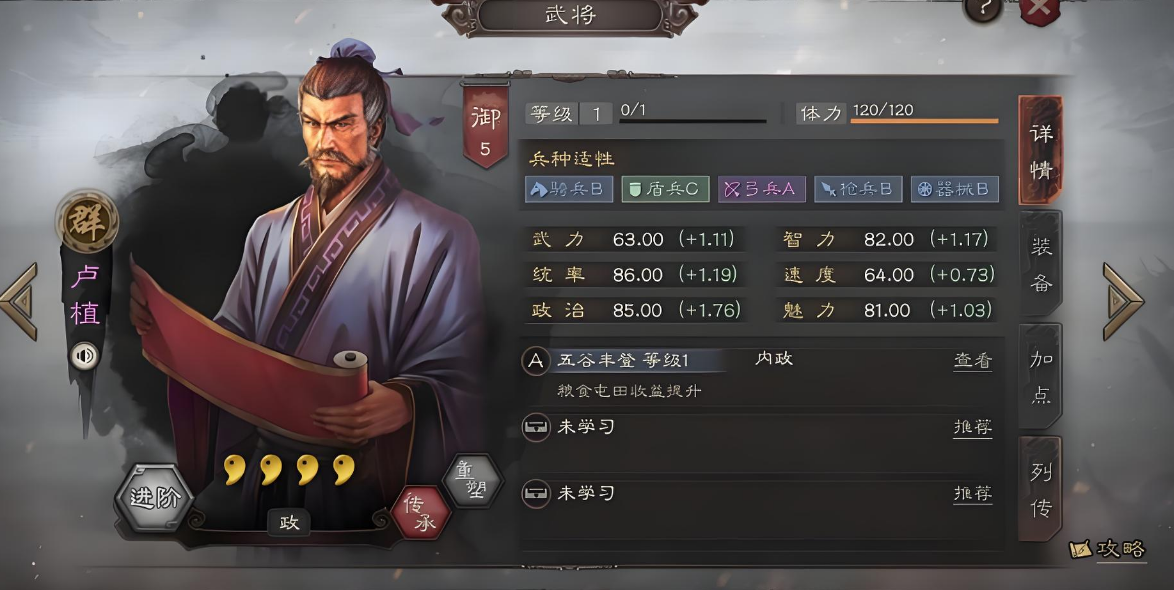Select the 弓兵A troop aptitude badge
The height and width of the screenshot is (590, 1174).
click(761, 189)
